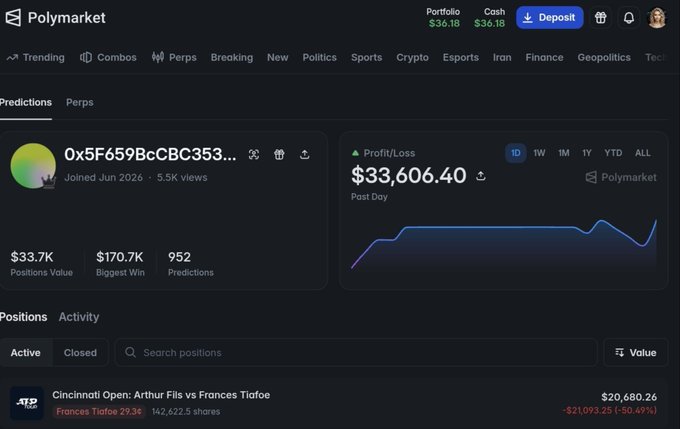Click the share icon beside wallet address

[x=305, y=154]
